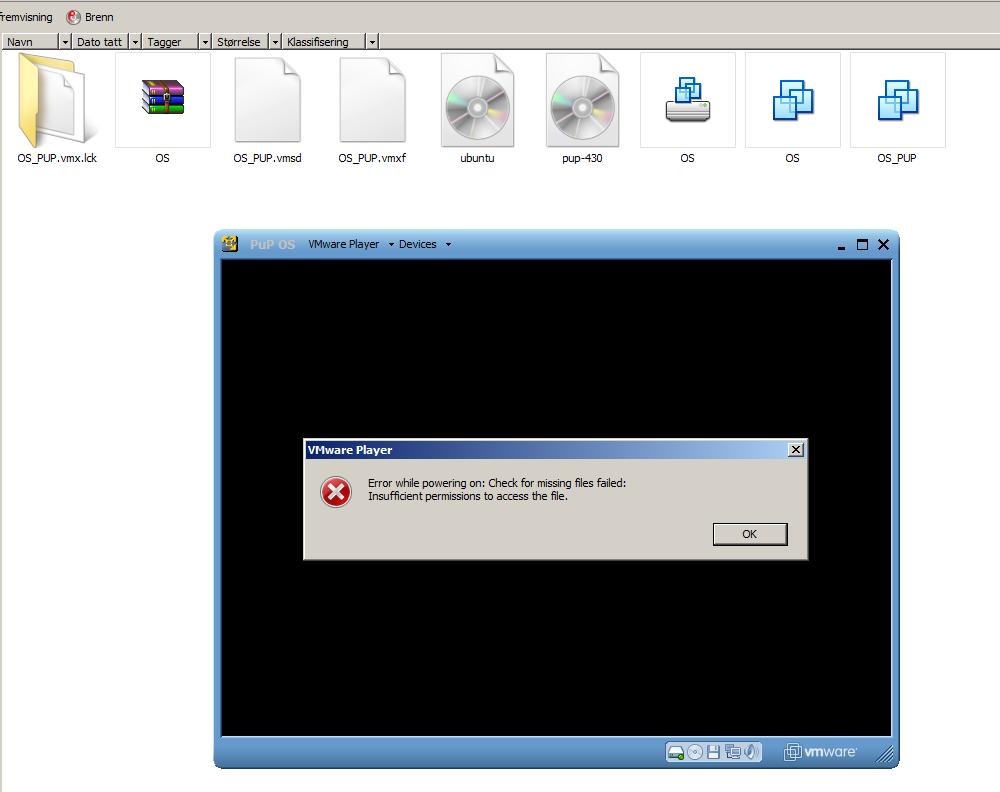
Task: Select the OS_PUP.vmxf file
Action: point(372,108)
